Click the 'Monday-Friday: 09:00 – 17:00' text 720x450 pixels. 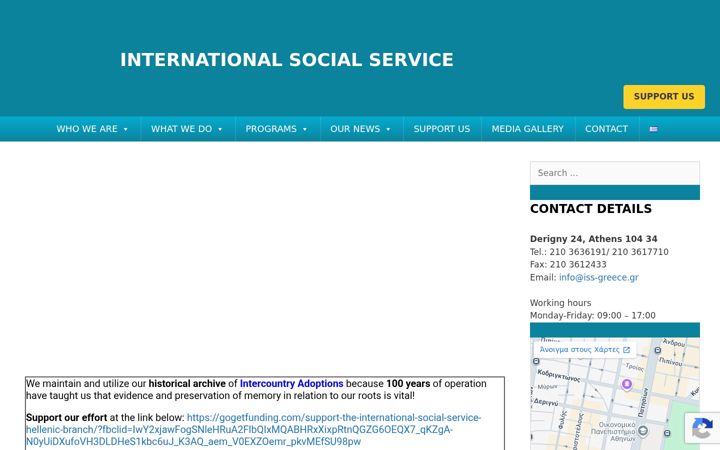pos(593,315)
